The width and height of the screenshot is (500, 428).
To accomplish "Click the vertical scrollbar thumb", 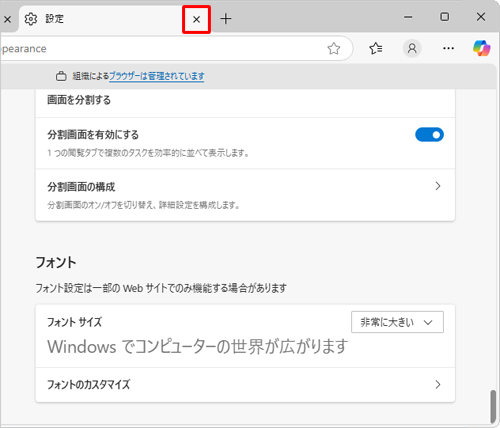I will tap(493, 407).
